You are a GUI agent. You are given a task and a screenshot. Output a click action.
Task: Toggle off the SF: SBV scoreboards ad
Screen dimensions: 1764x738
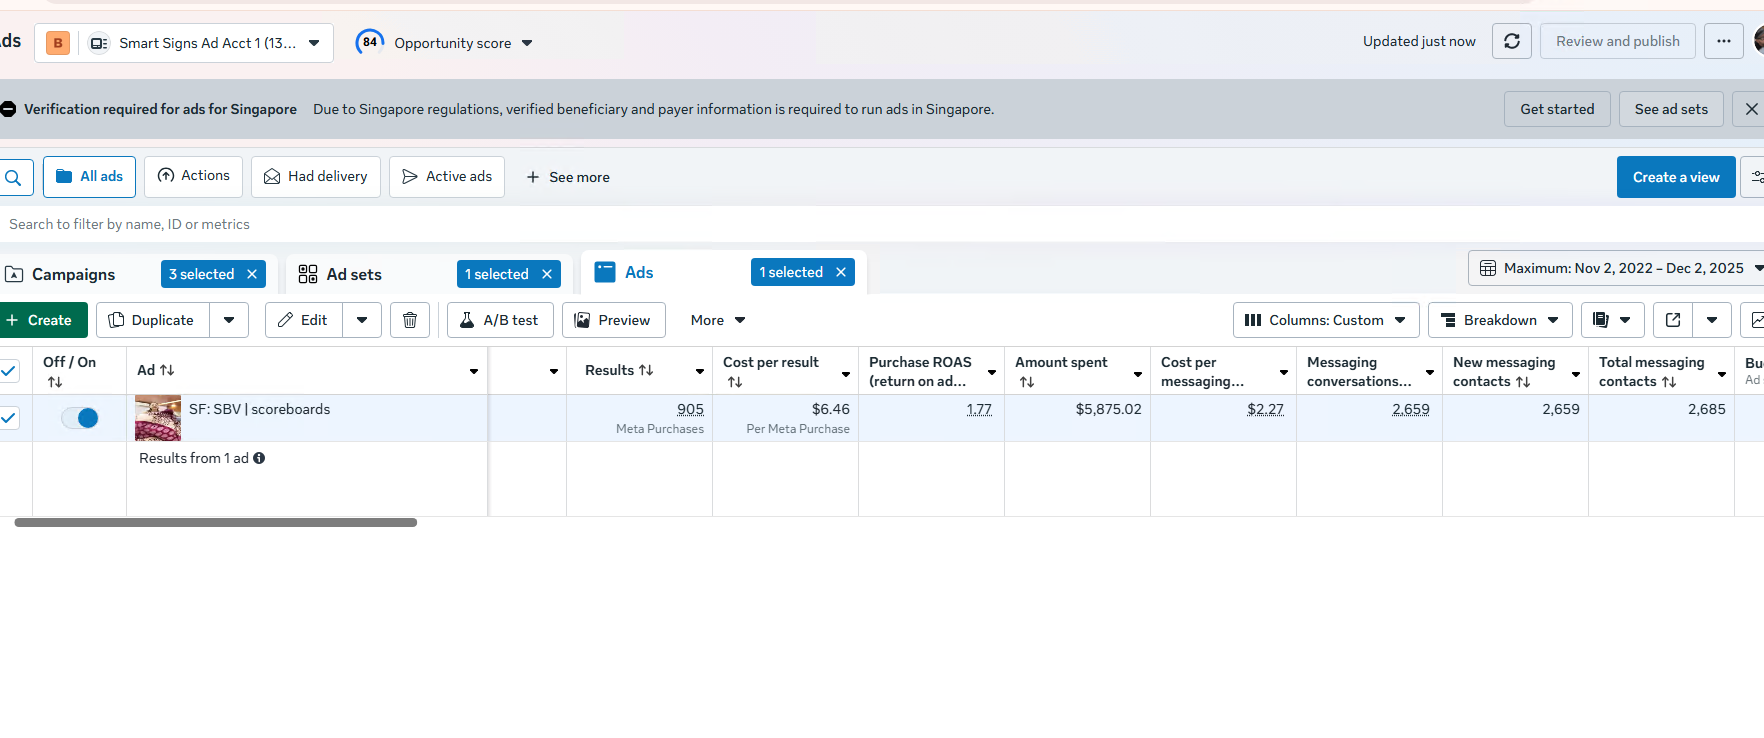80,418
